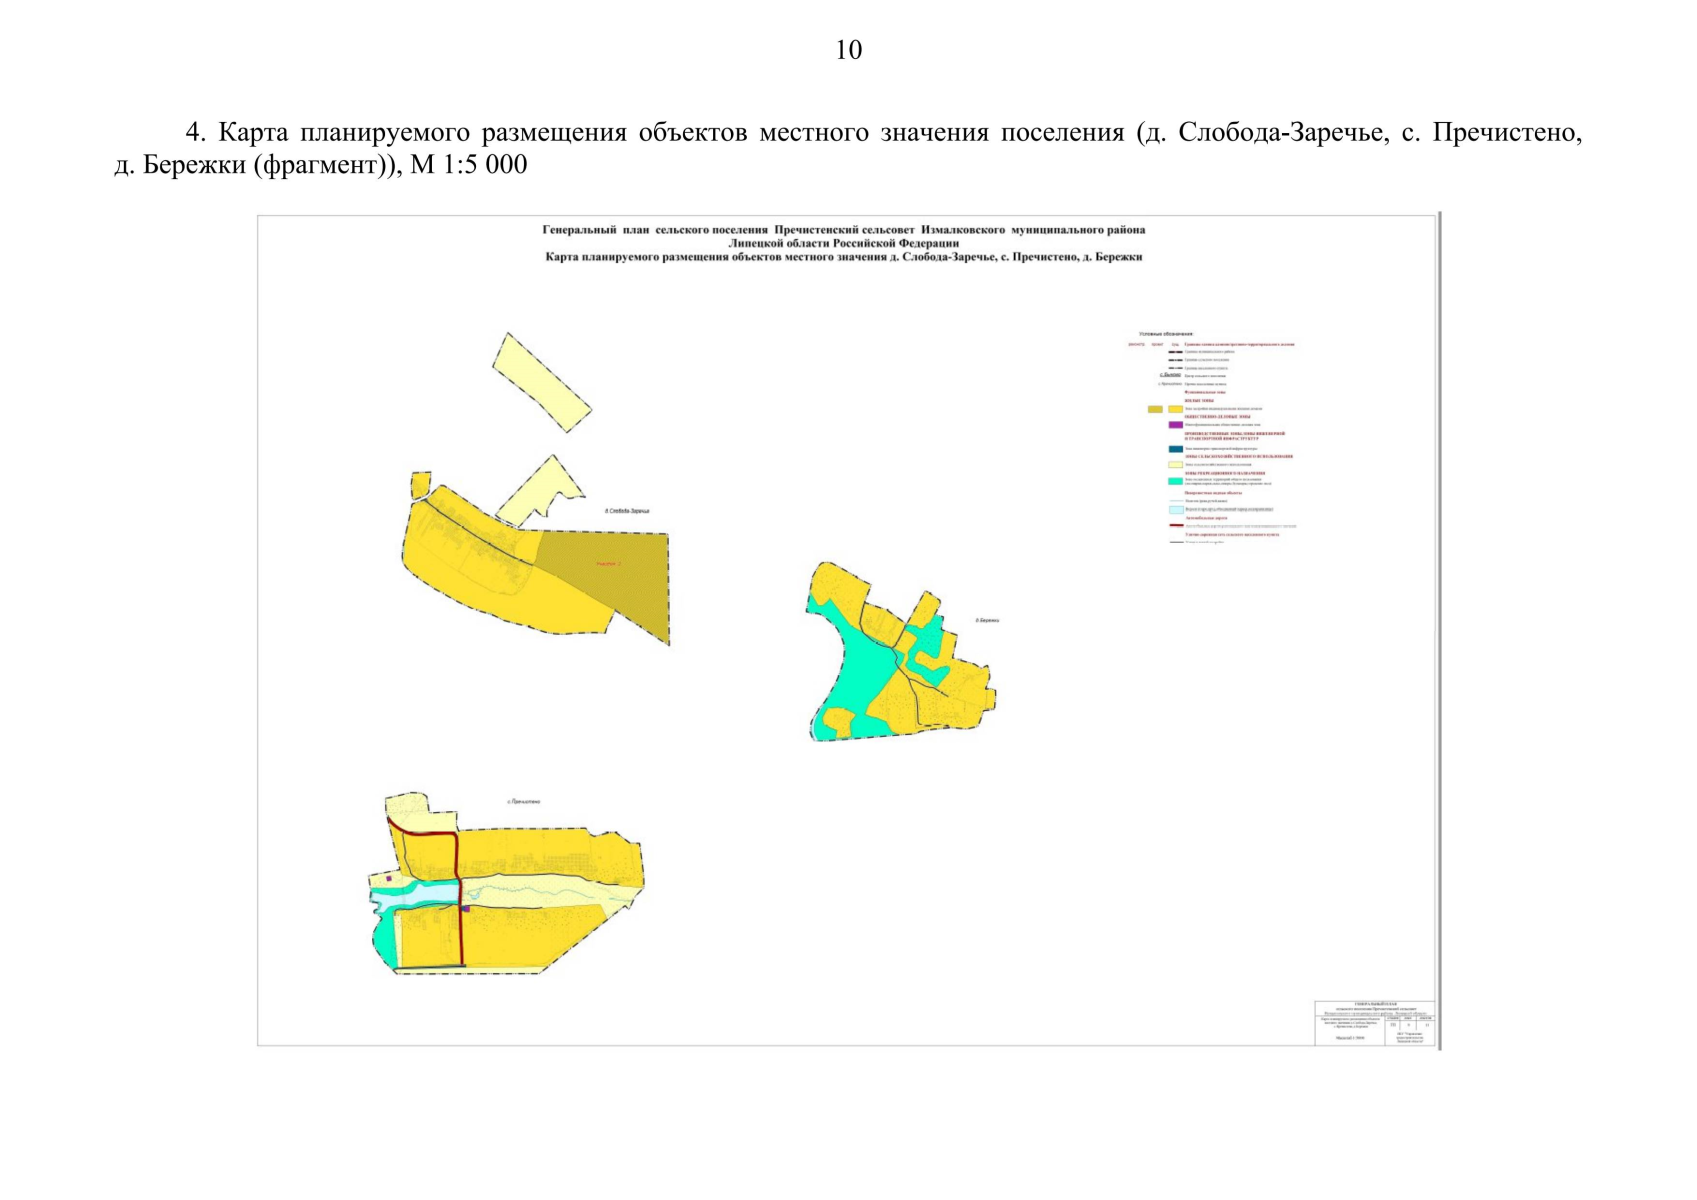Click the 'д. Бережки' map label
Screen dimensions: 1697x1200
987,620
